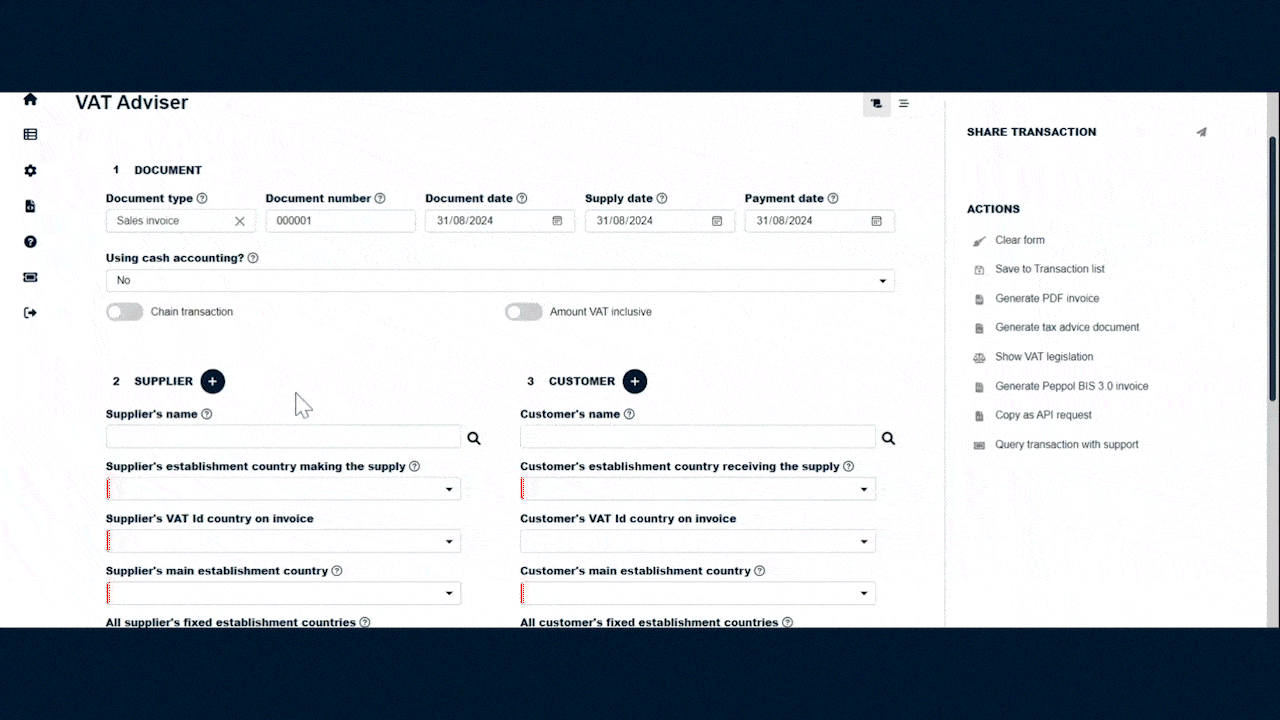Viewport: 1280px width, 720px height.
Task: Click the plus button next to Customer
Action: point(634,381)
